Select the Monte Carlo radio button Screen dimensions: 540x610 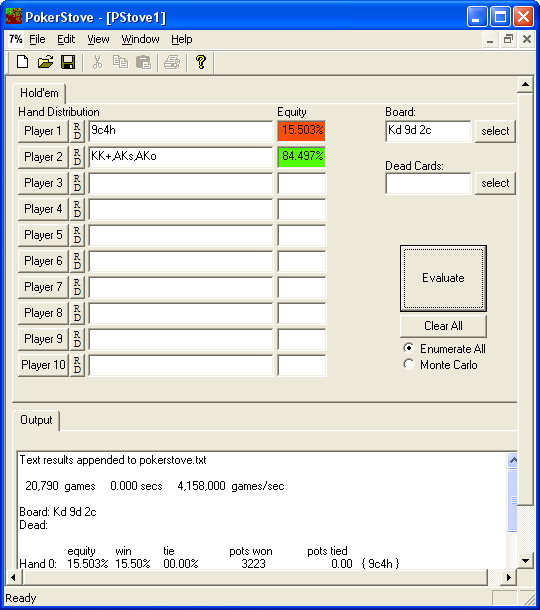pyautogui.click(x=409, y=365)
